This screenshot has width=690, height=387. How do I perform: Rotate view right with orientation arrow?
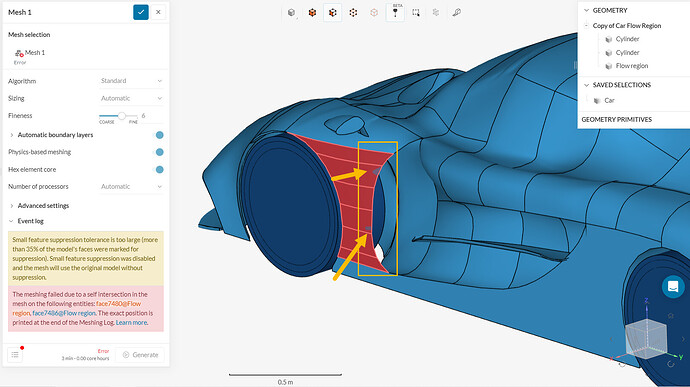[683, 339]
